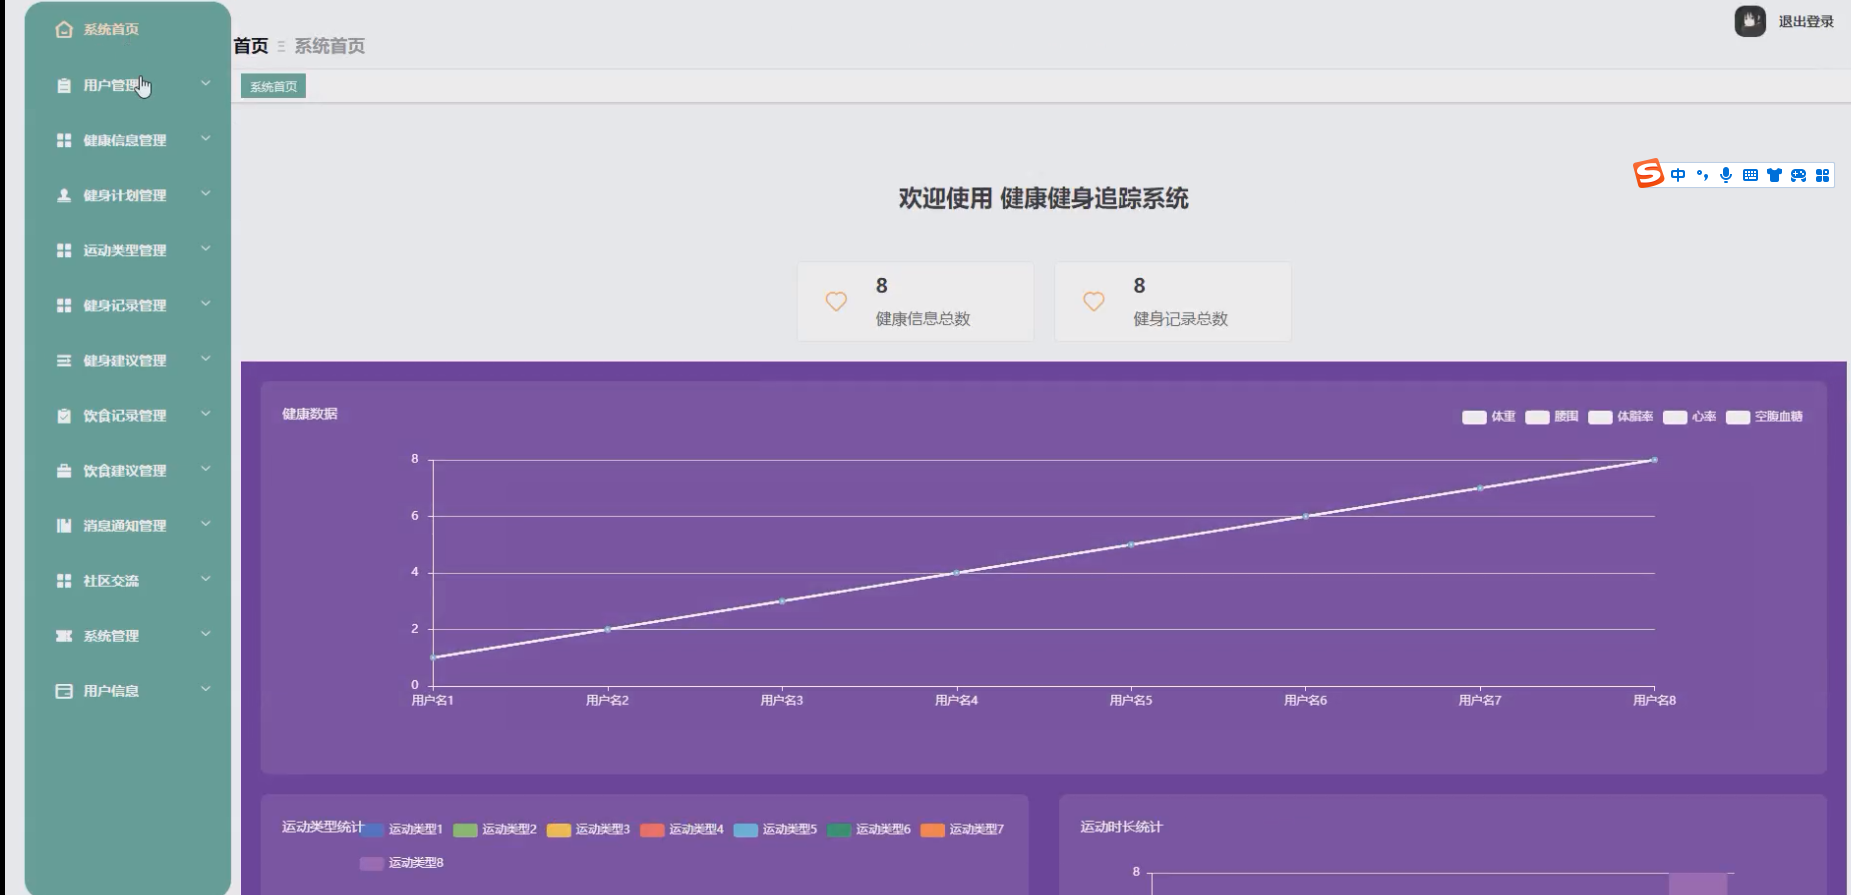Expand the 健康信息管理 chevron arrow
Image resolution: width=1851 pixels, height=895 pixels.
coord(206,138)
